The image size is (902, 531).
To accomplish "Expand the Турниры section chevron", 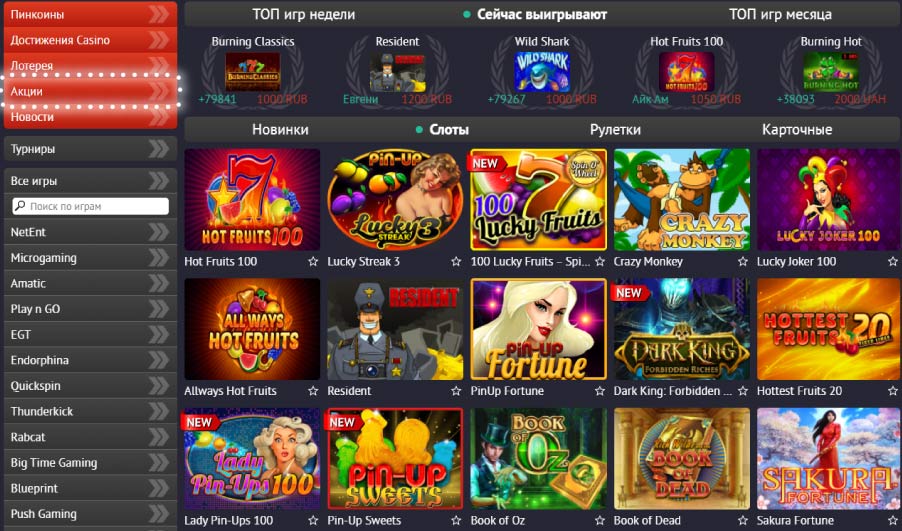I will click(x=159, y=148).
